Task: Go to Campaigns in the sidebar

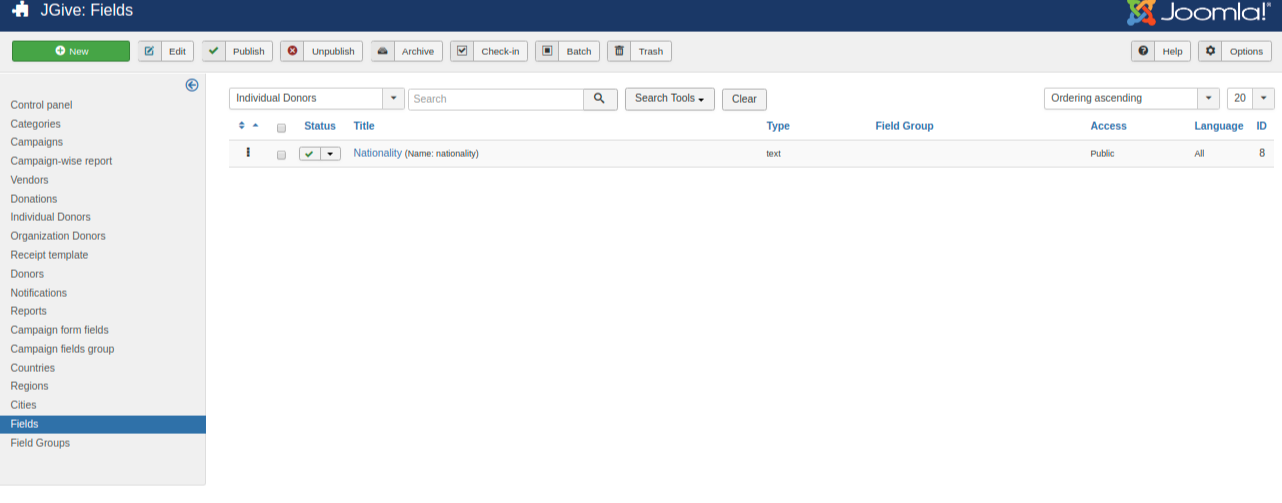Action: tap(36, 142)
